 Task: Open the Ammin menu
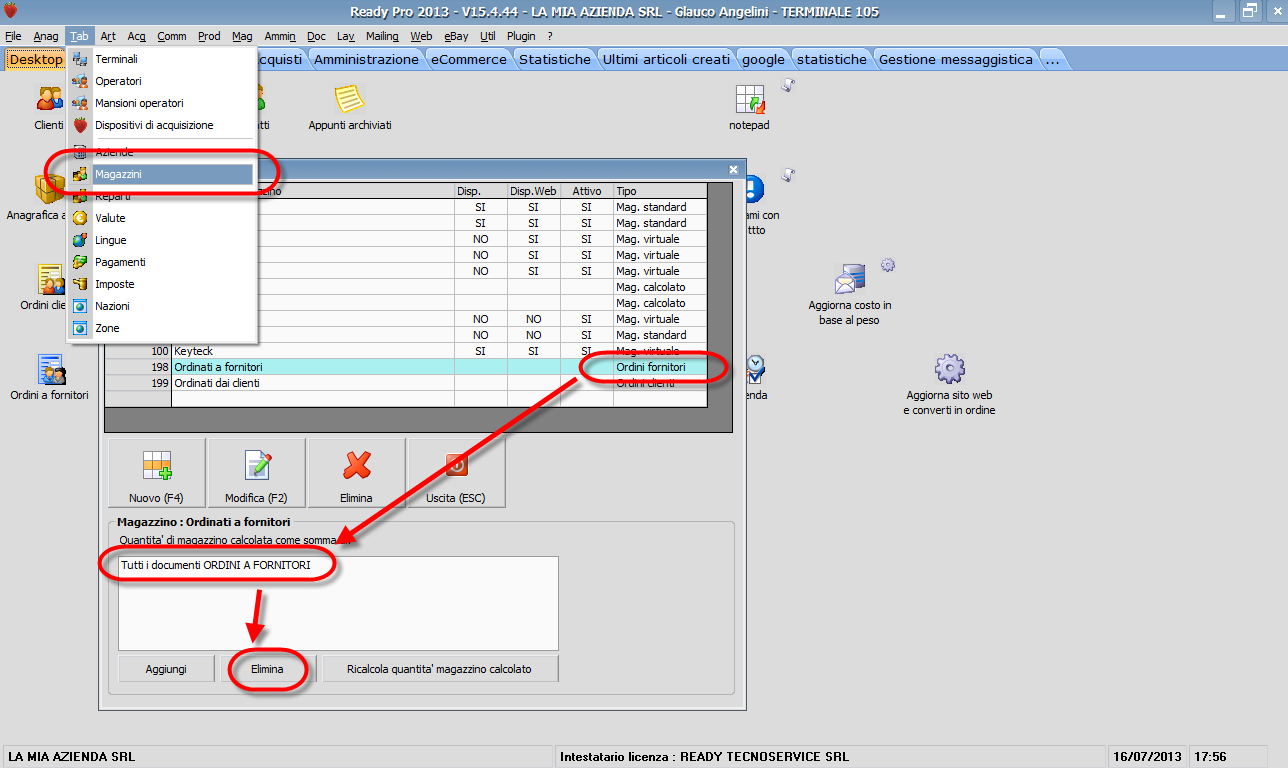(x=280, y=36)
